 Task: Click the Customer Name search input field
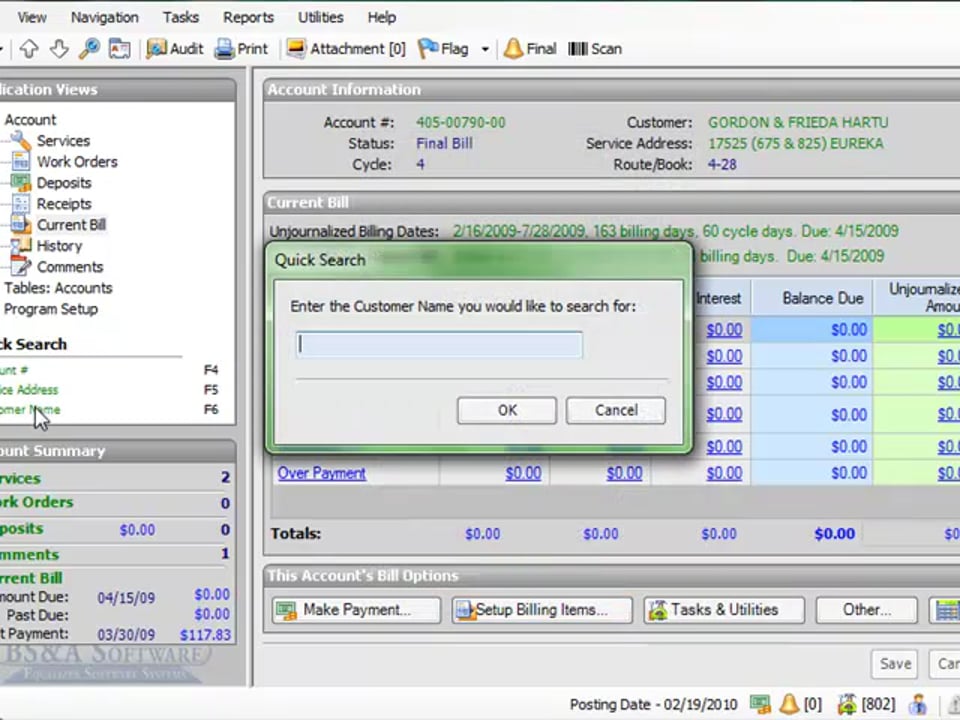coord(439,345)
